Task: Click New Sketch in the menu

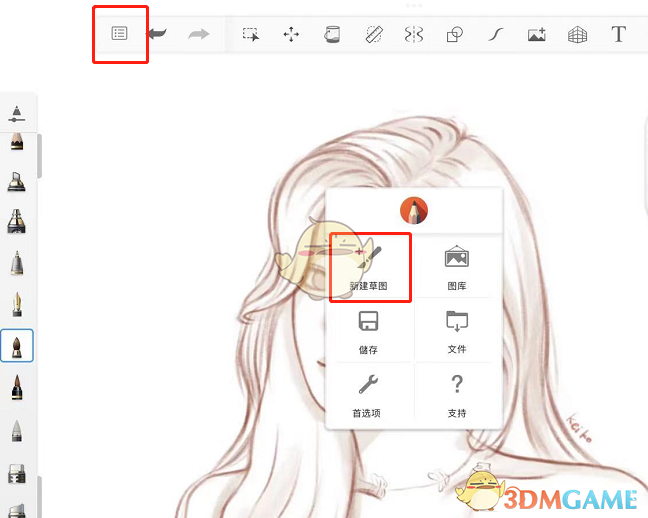Action: tap(369, 268)
